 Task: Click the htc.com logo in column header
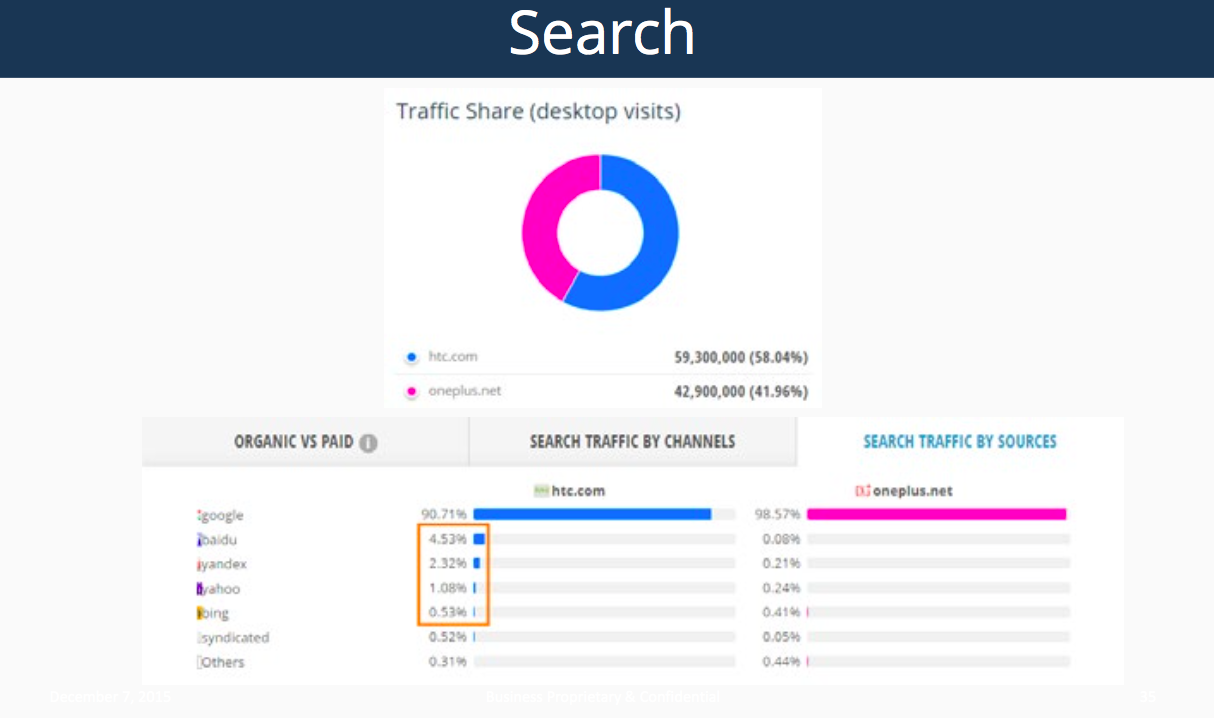click(541, 491)
